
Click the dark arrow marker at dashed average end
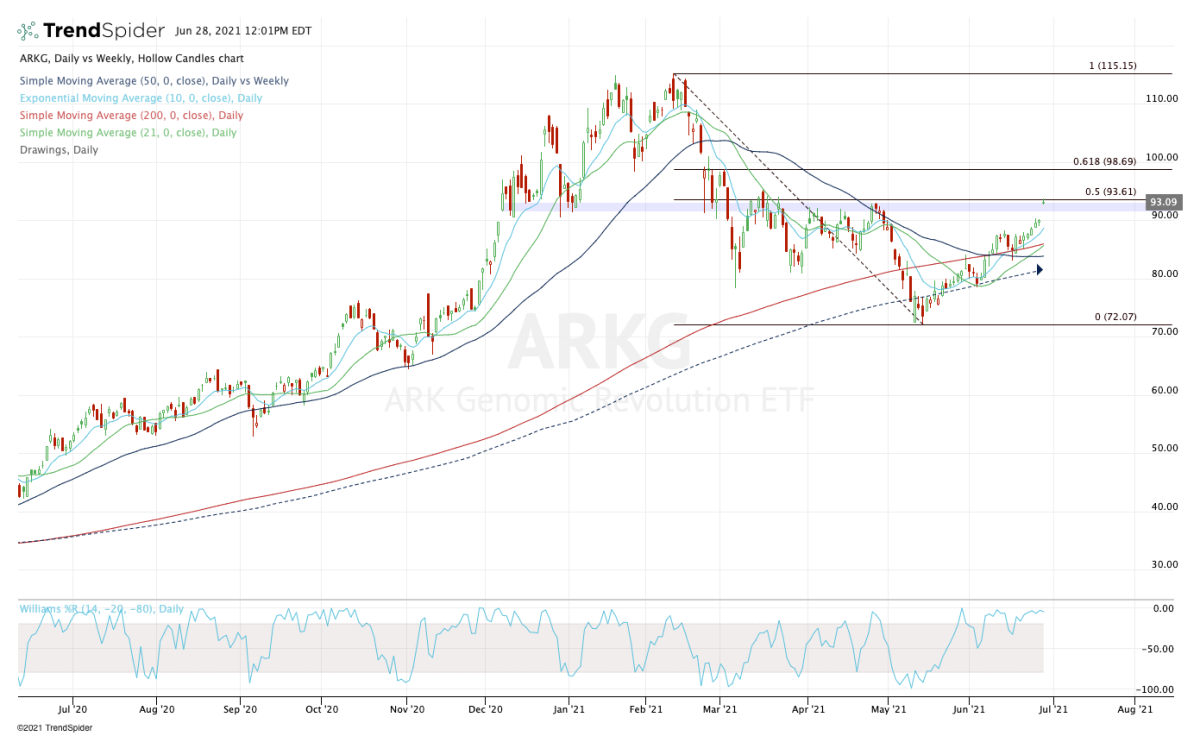pos(1038,270)
